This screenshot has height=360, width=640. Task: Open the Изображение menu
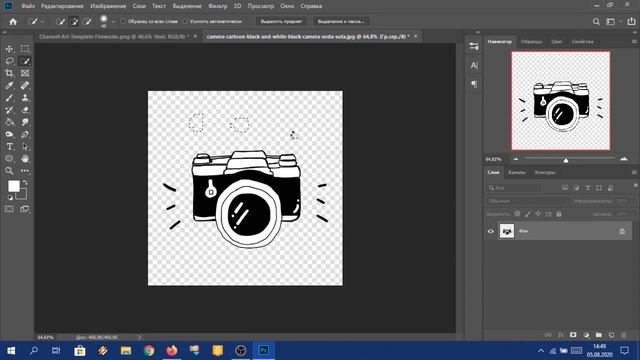coord(108,6)
